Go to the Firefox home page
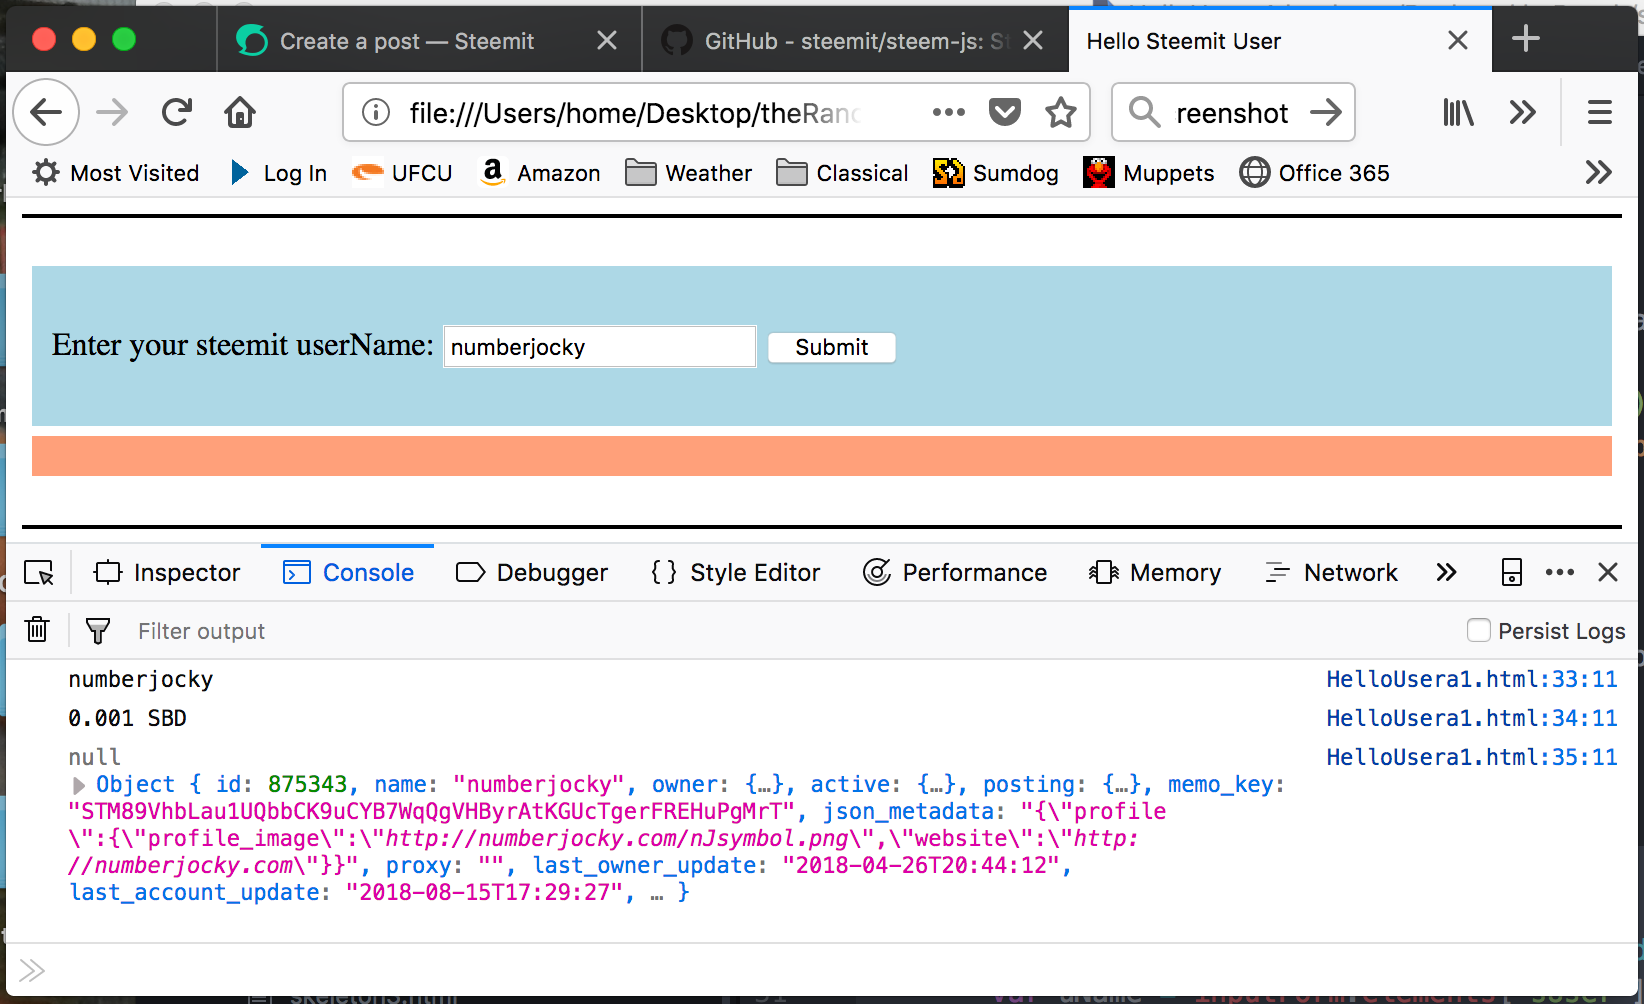This screenshot has width=1644, height=1004. pyautogui.click(x=240, y=112)
